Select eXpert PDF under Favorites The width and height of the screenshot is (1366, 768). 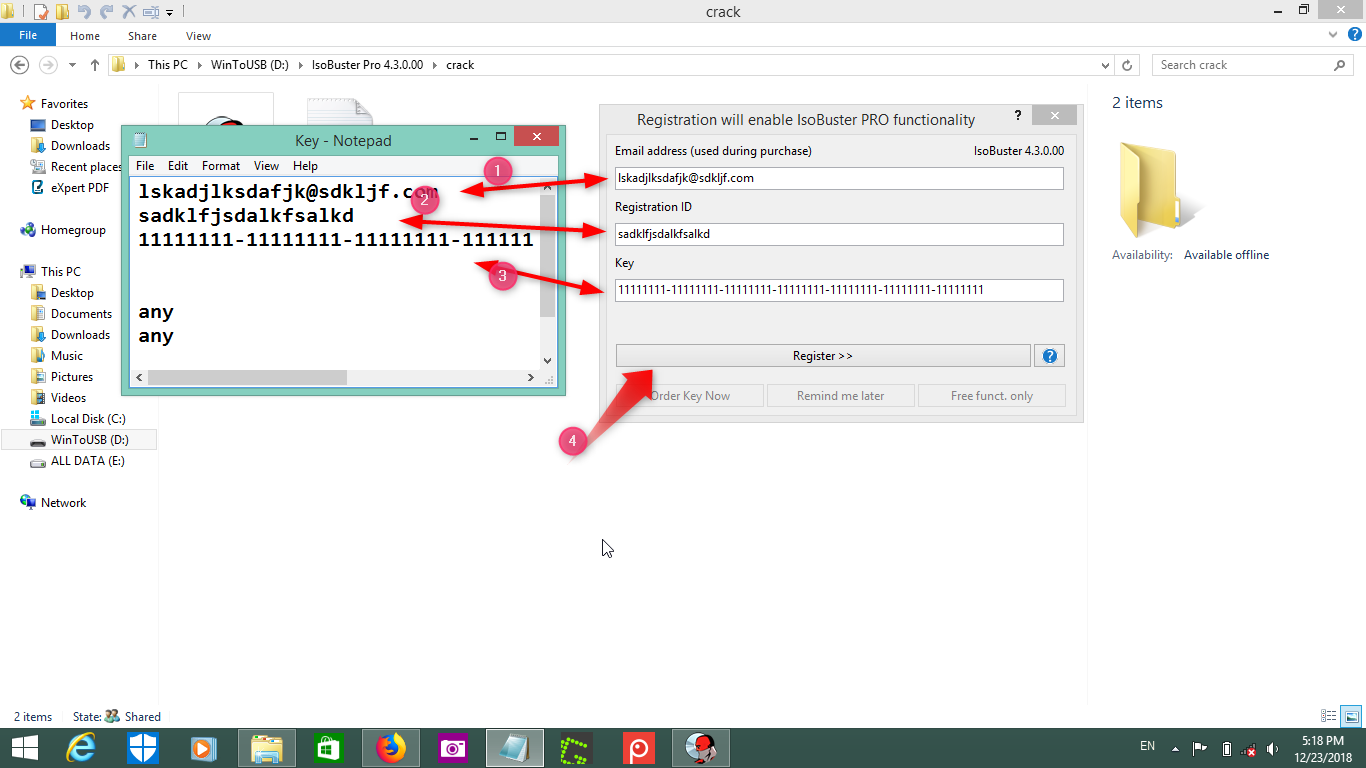[x=80, y=188]
